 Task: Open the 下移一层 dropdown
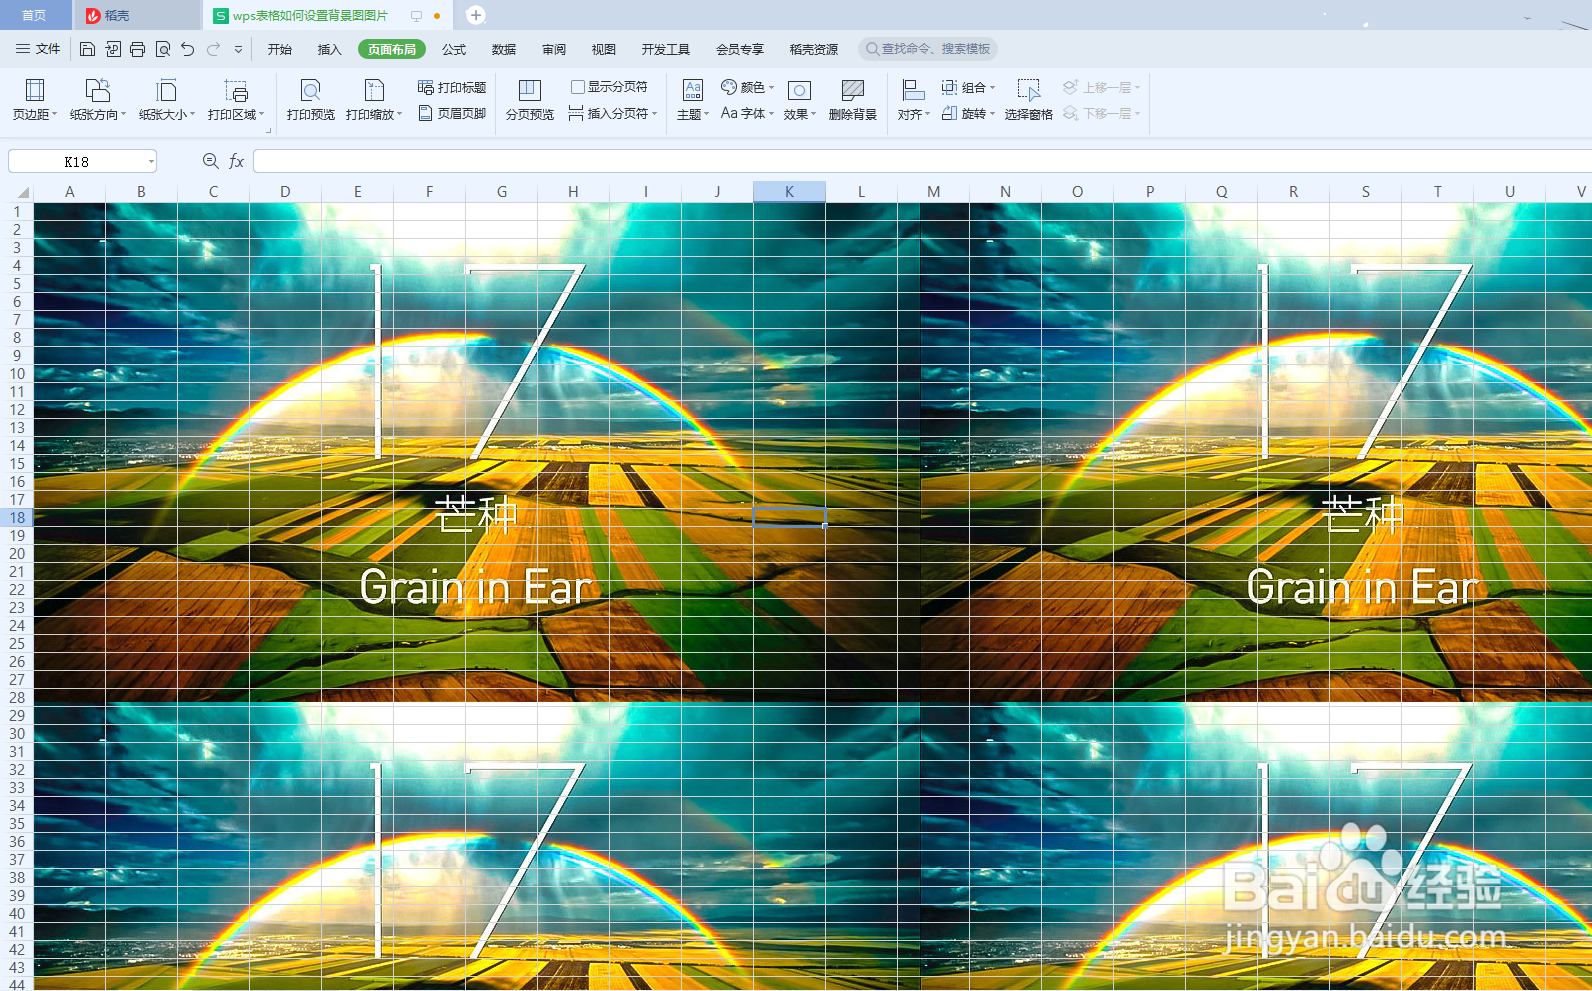point(1137,113)
